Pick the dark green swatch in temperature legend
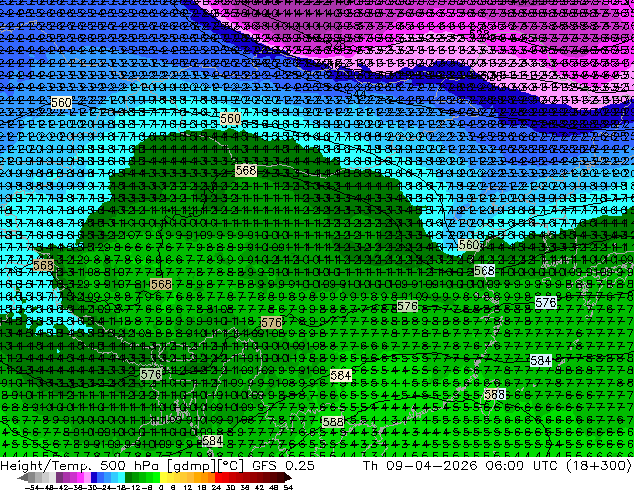The height and width of the screenshot is (490, 634). pyautogui.click(x=129, y=477)
